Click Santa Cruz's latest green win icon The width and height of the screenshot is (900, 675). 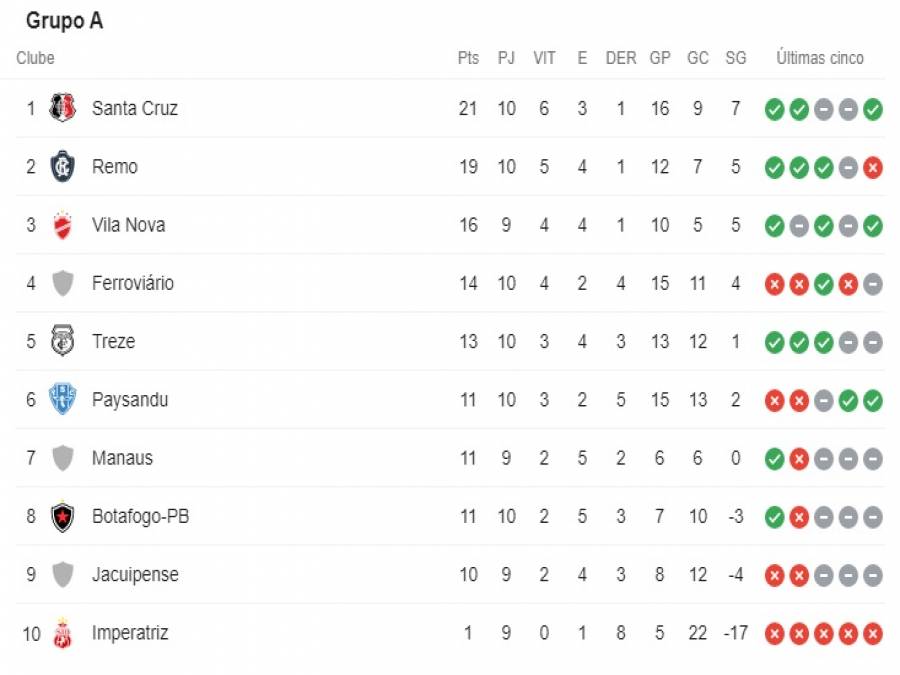(872, 109)
